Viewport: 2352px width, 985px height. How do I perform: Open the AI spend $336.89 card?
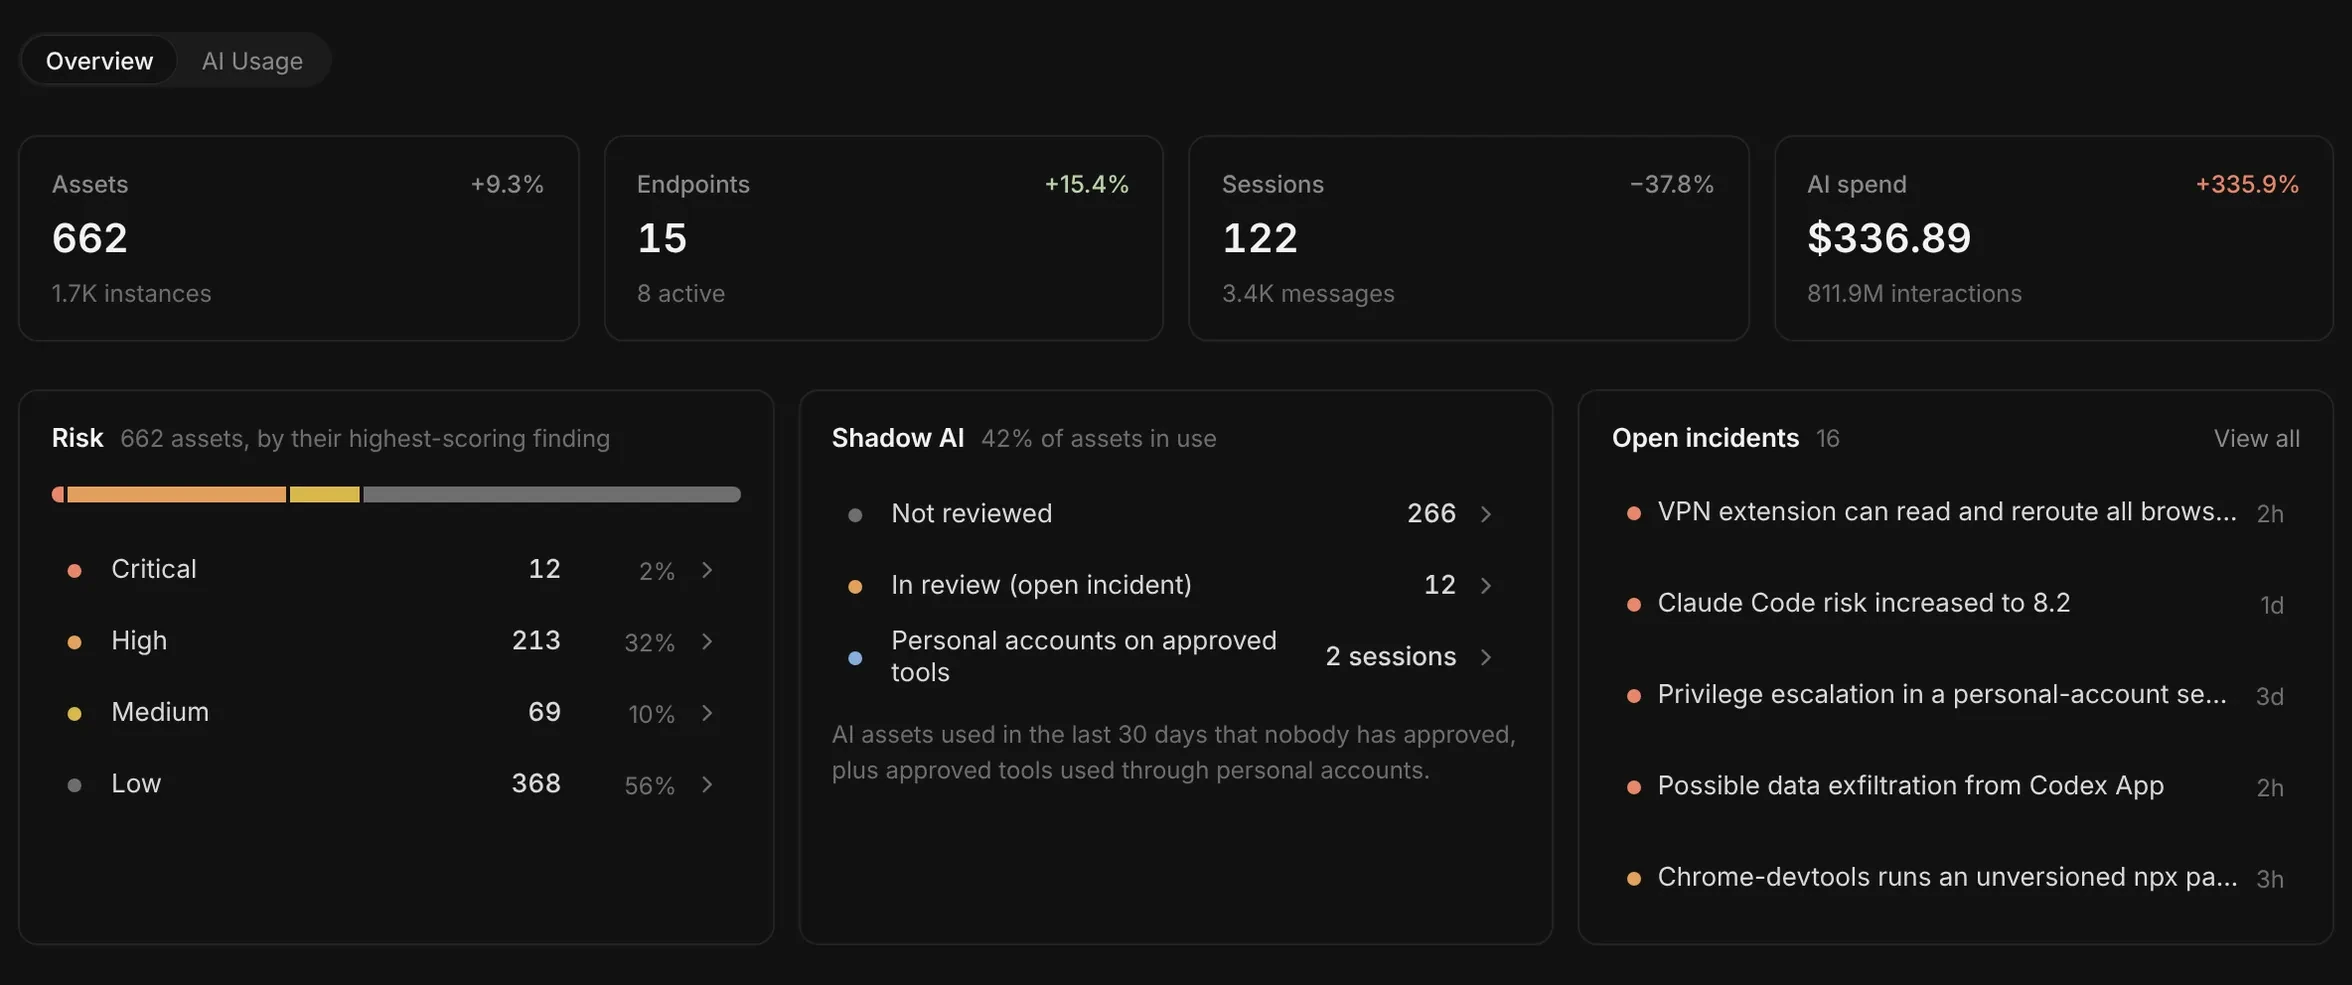coord(2053,238)
